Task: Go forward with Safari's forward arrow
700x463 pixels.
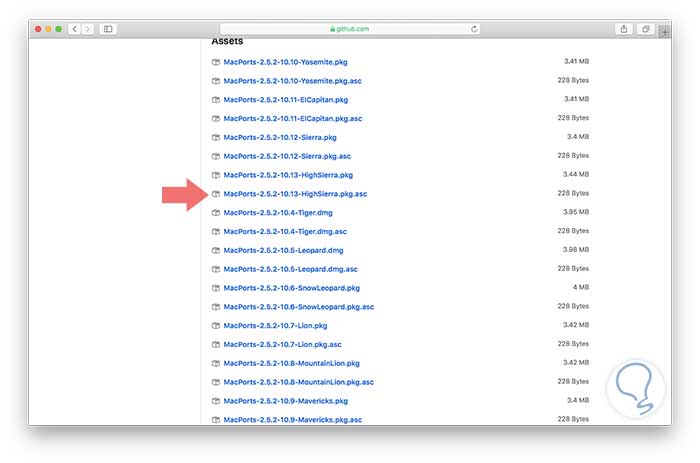Action: [x=88, y=29]
